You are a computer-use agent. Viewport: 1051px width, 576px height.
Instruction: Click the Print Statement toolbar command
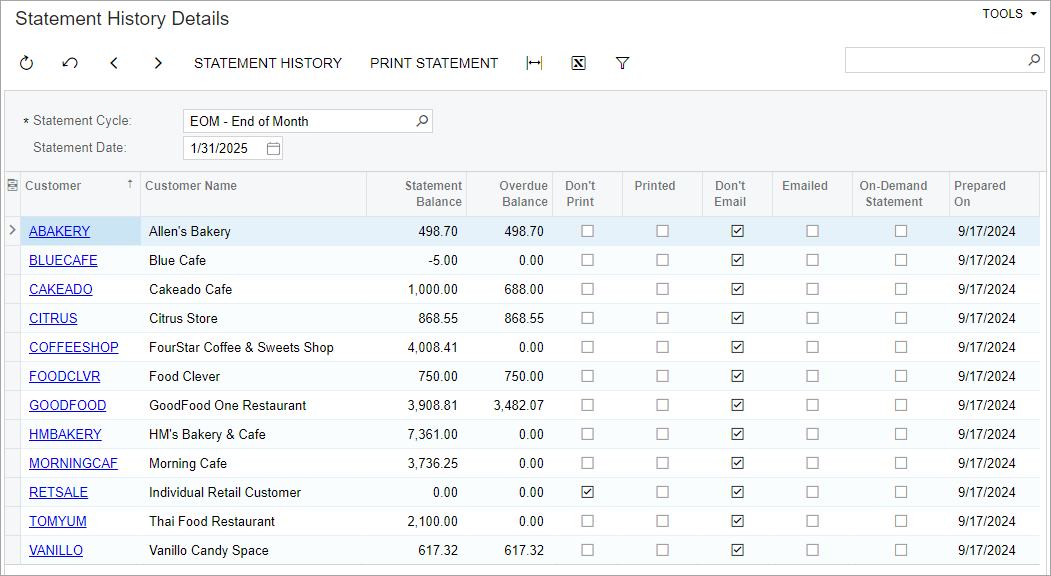point(434,63)
